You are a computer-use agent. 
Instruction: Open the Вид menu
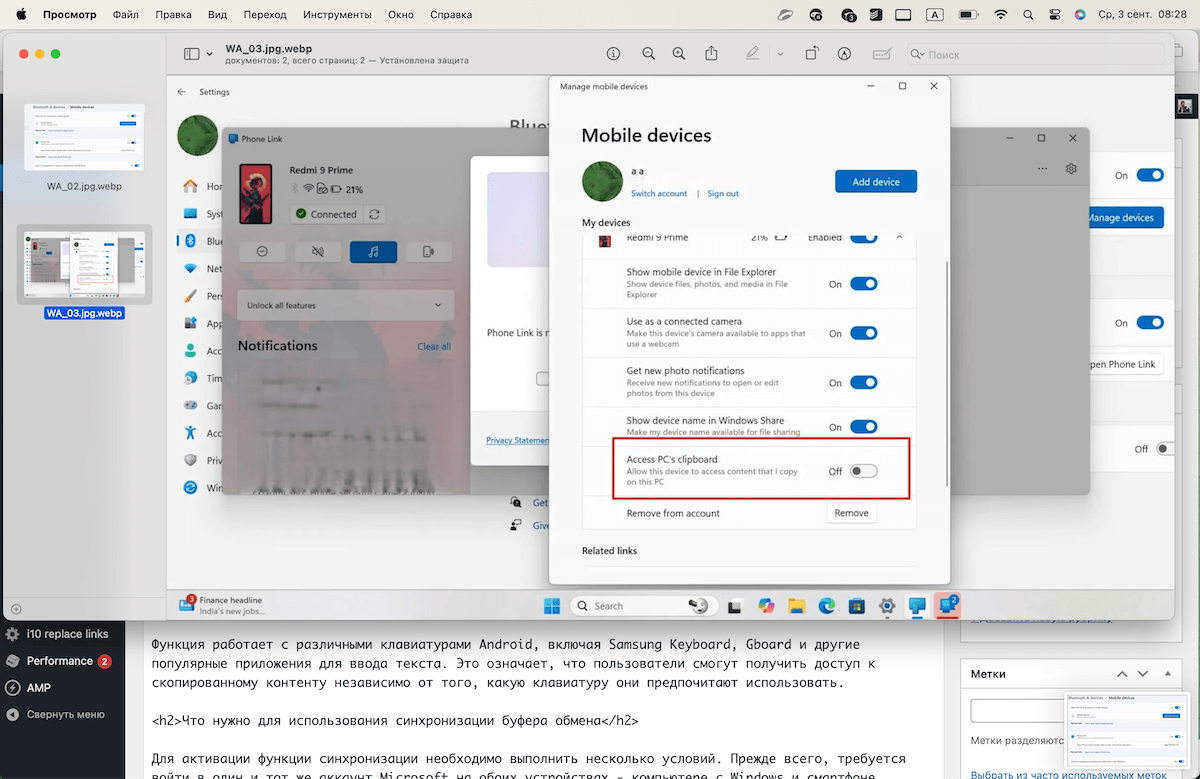click(x=218, y=15)
